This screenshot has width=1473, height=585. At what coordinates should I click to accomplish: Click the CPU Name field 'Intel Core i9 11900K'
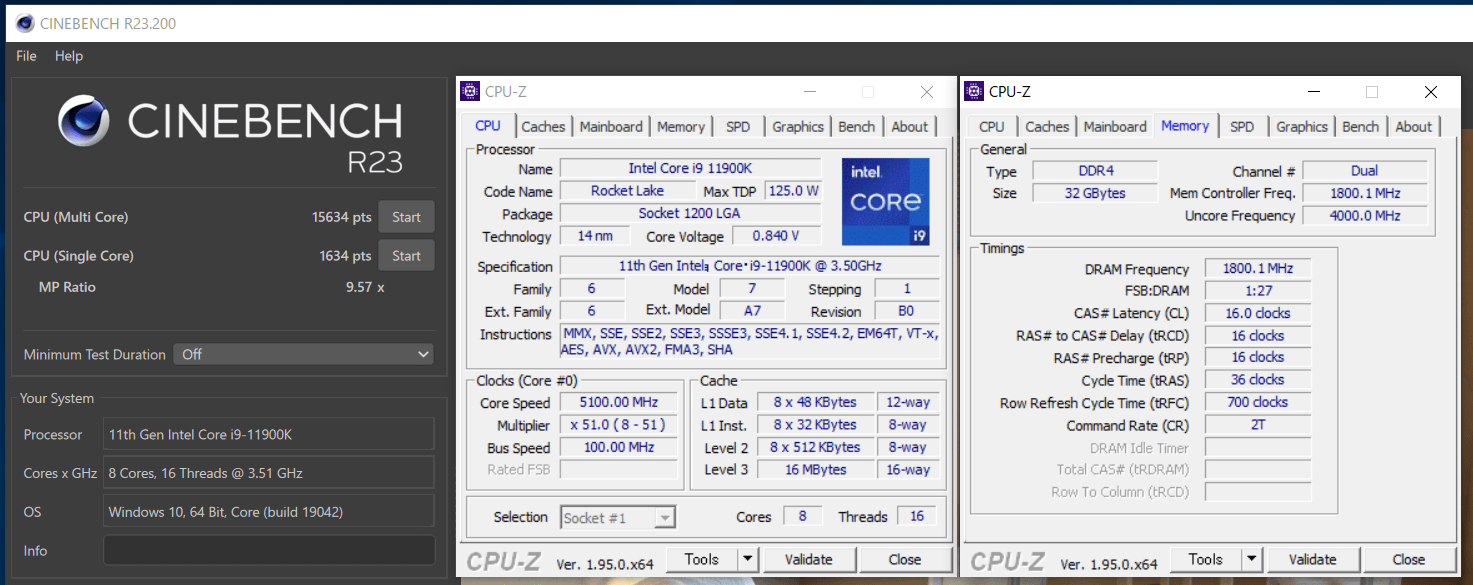pyautogui.click(x=690, y=168)
